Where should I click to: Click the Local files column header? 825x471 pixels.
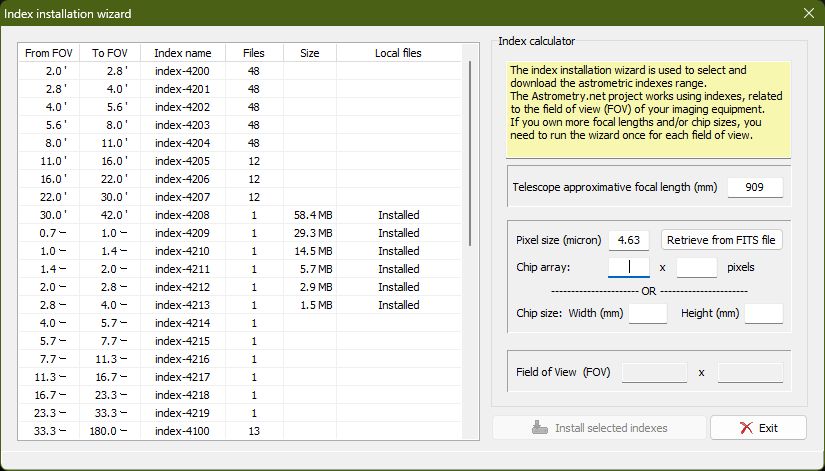point(398,53)
